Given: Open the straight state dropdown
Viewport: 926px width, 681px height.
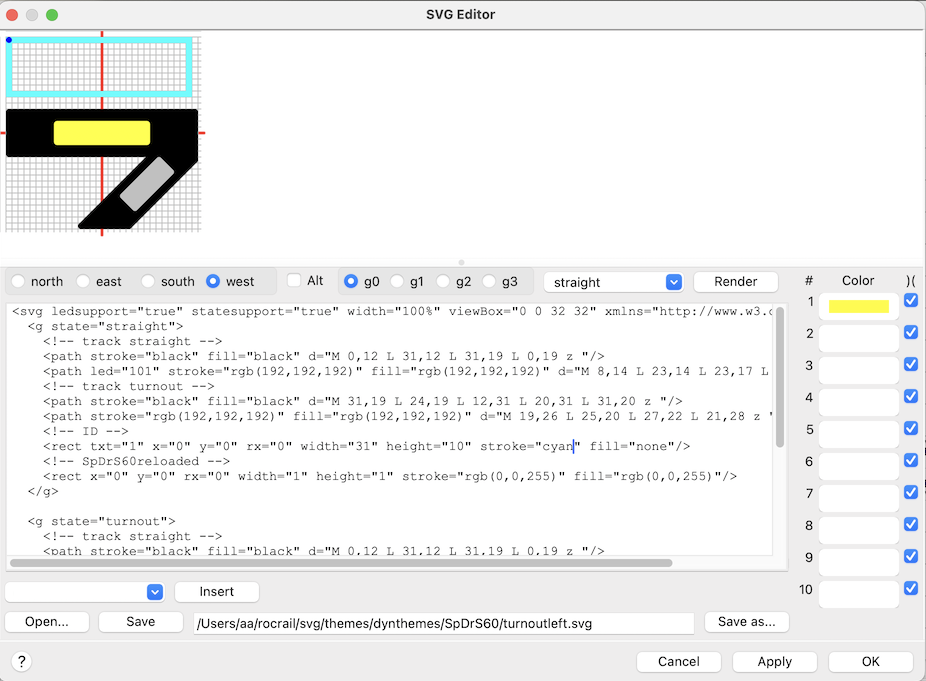Looking at the screenshot, I should 612,282.
